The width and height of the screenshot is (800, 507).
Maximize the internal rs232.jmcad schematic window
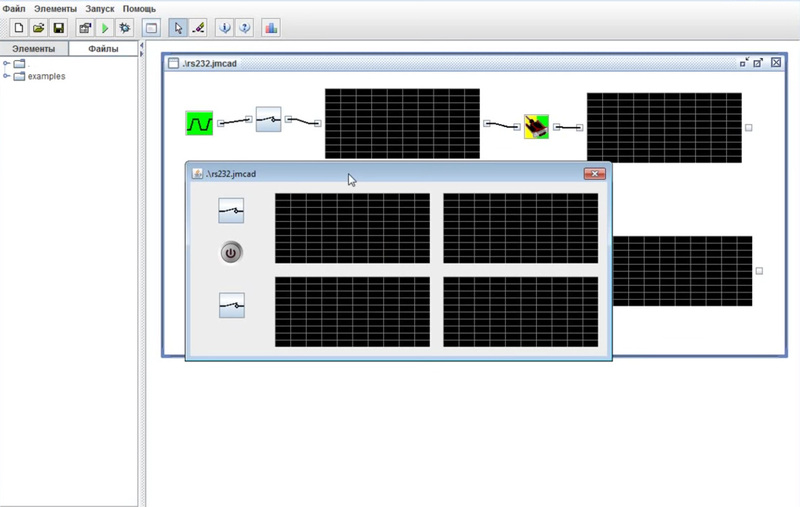click(758, 62)
